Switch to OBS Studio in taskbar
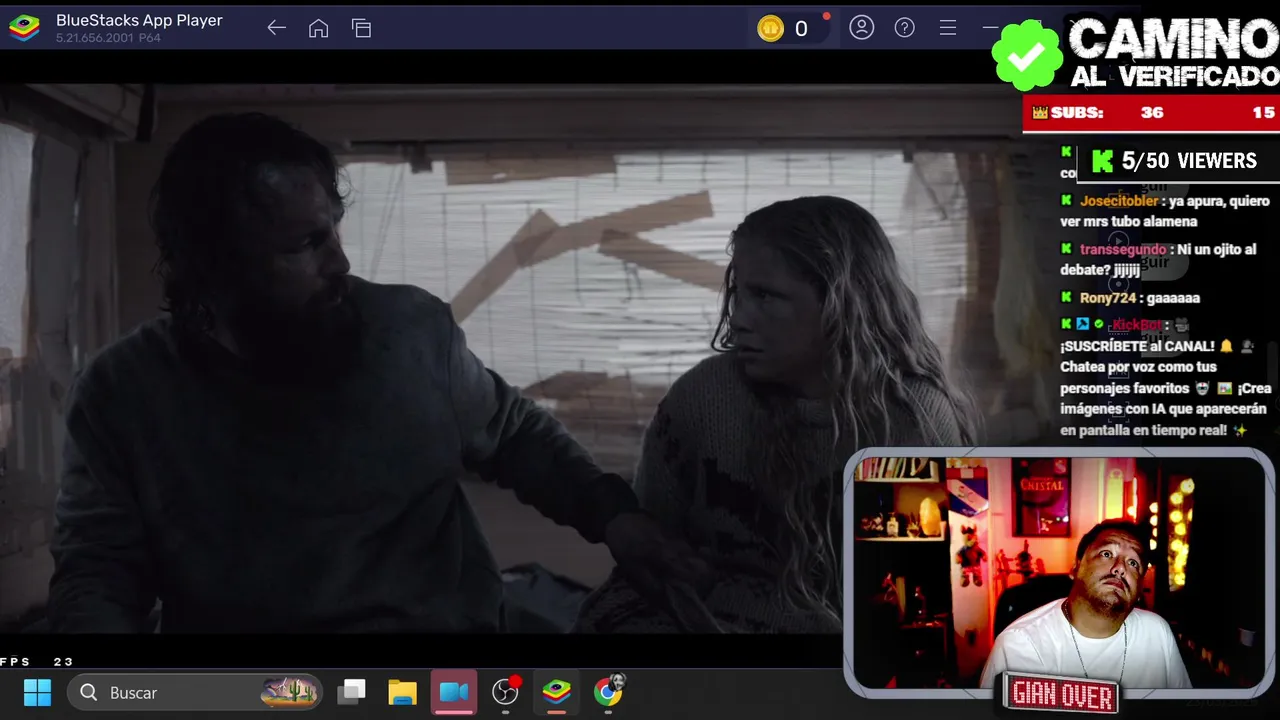Viewport: 1280px width, 720px height. [507, 691]
